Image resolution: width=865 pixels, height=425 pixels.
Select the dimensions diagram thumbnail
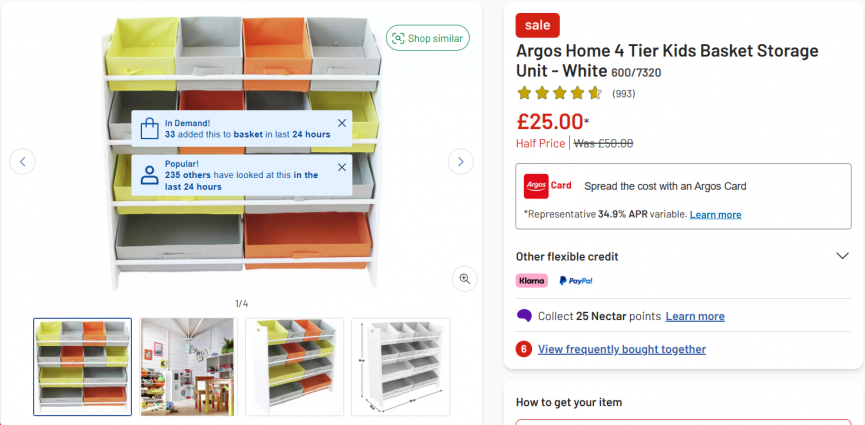tap(400, 366)
